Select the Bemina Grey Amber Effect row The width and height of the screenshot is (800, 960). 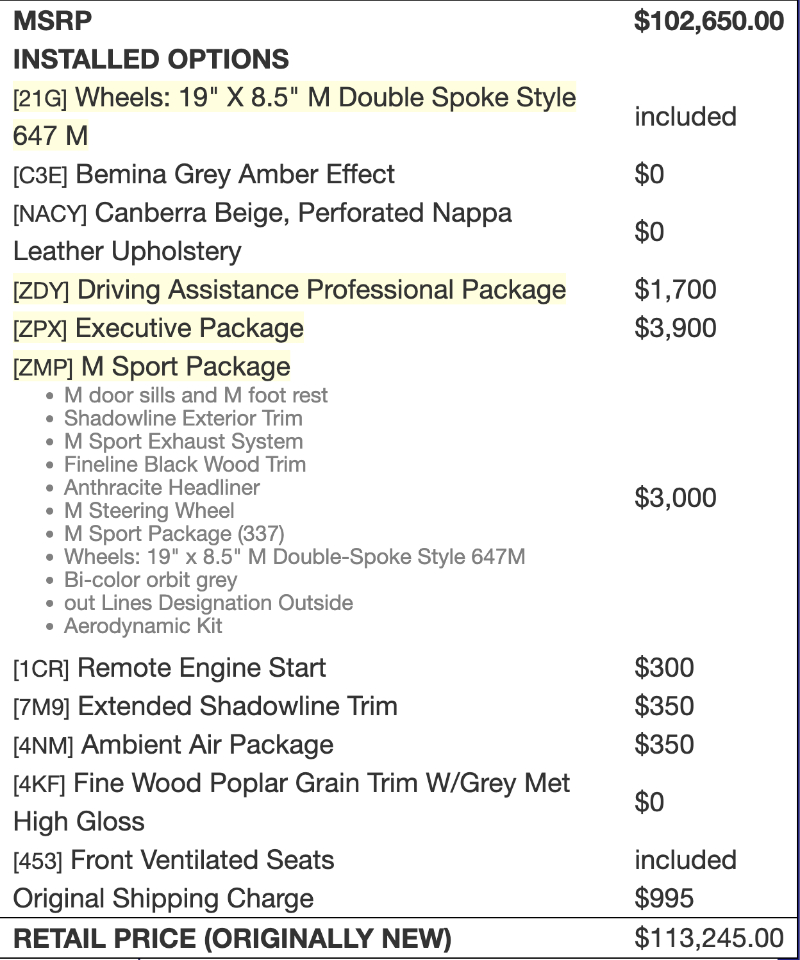tap(235, 175)
